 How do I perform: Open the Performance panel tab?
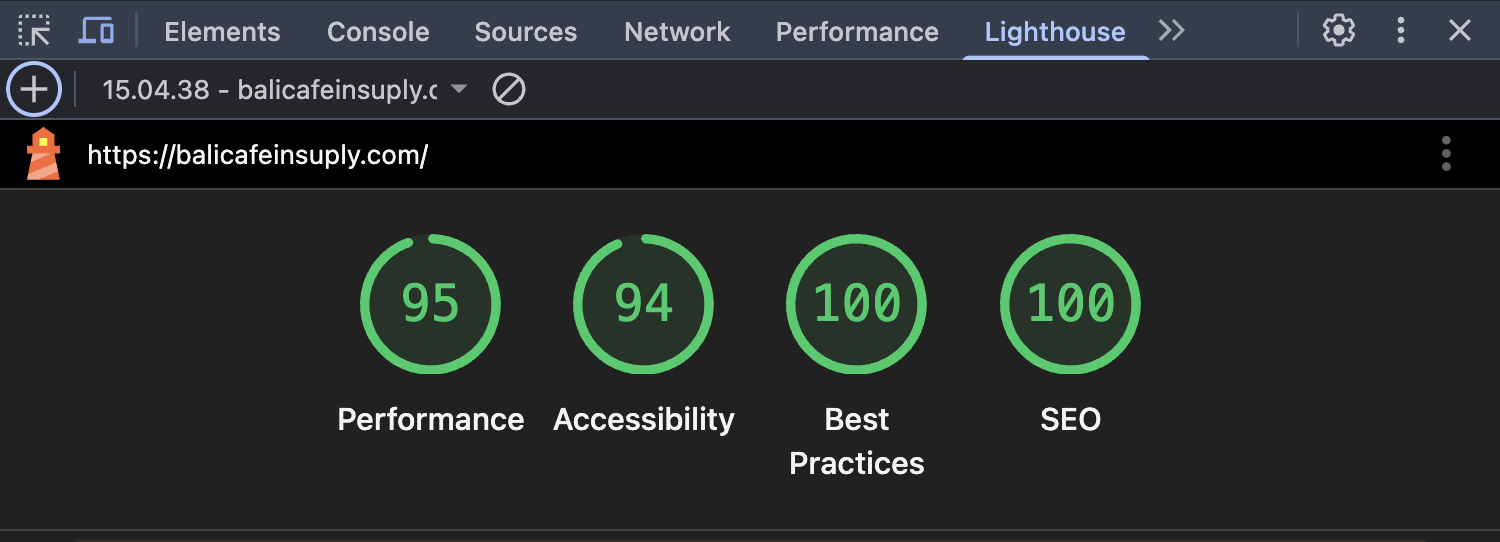pyautogui.click(x=857, y=32)
